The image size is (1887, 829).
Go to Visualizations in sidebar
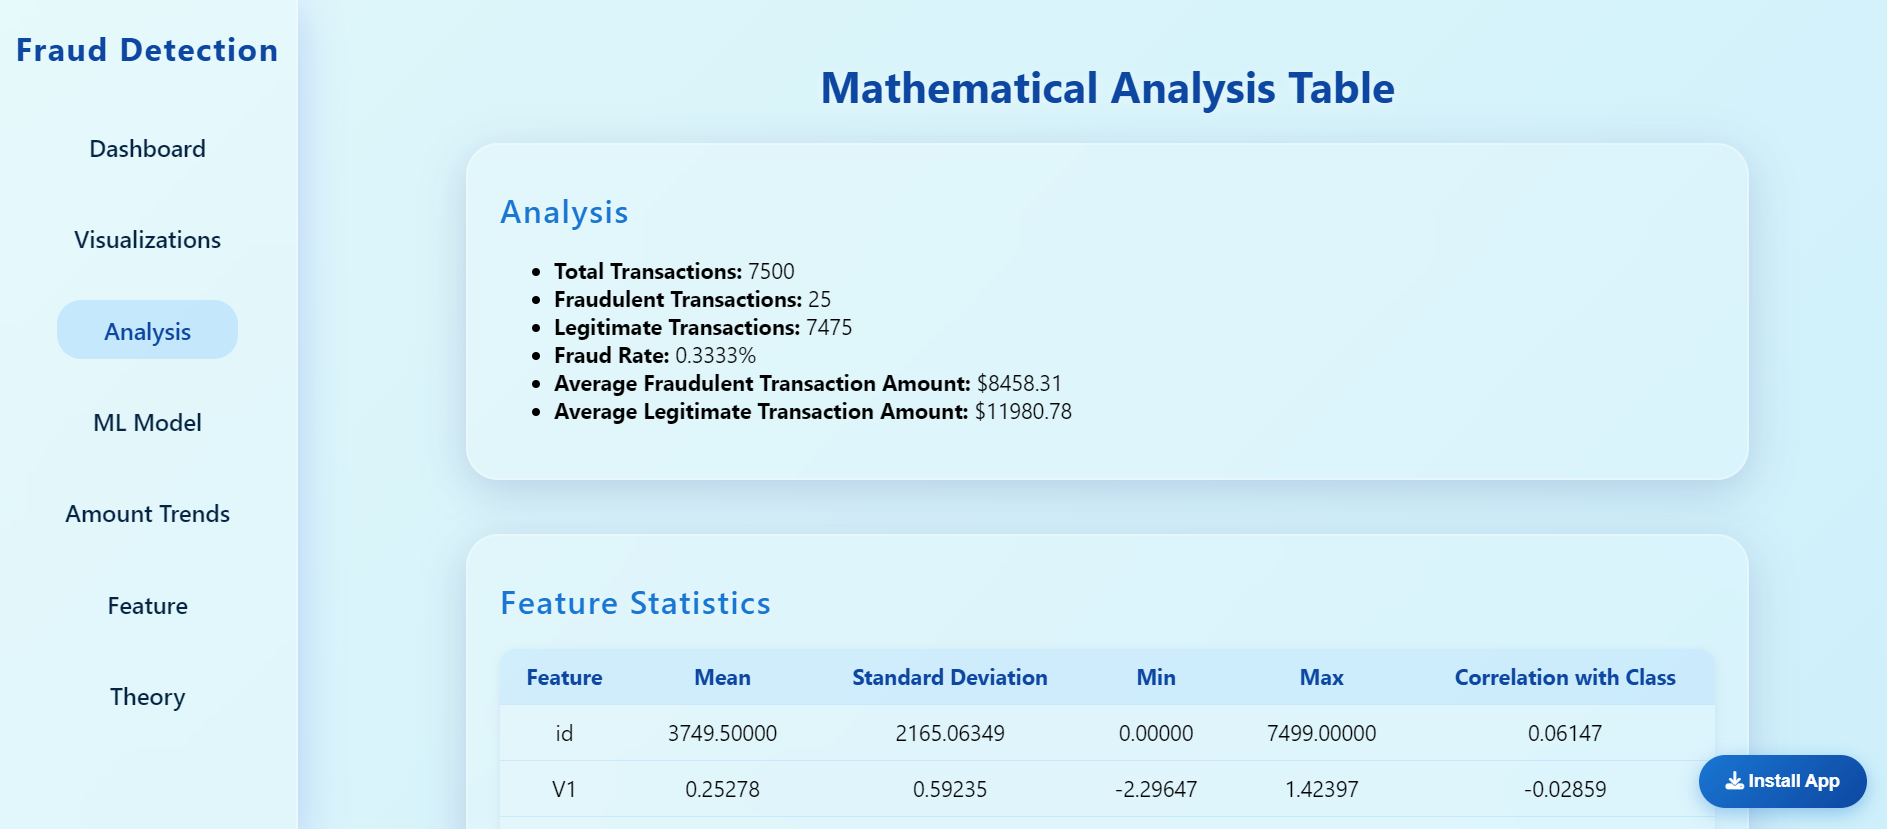(x=147, y=240)
